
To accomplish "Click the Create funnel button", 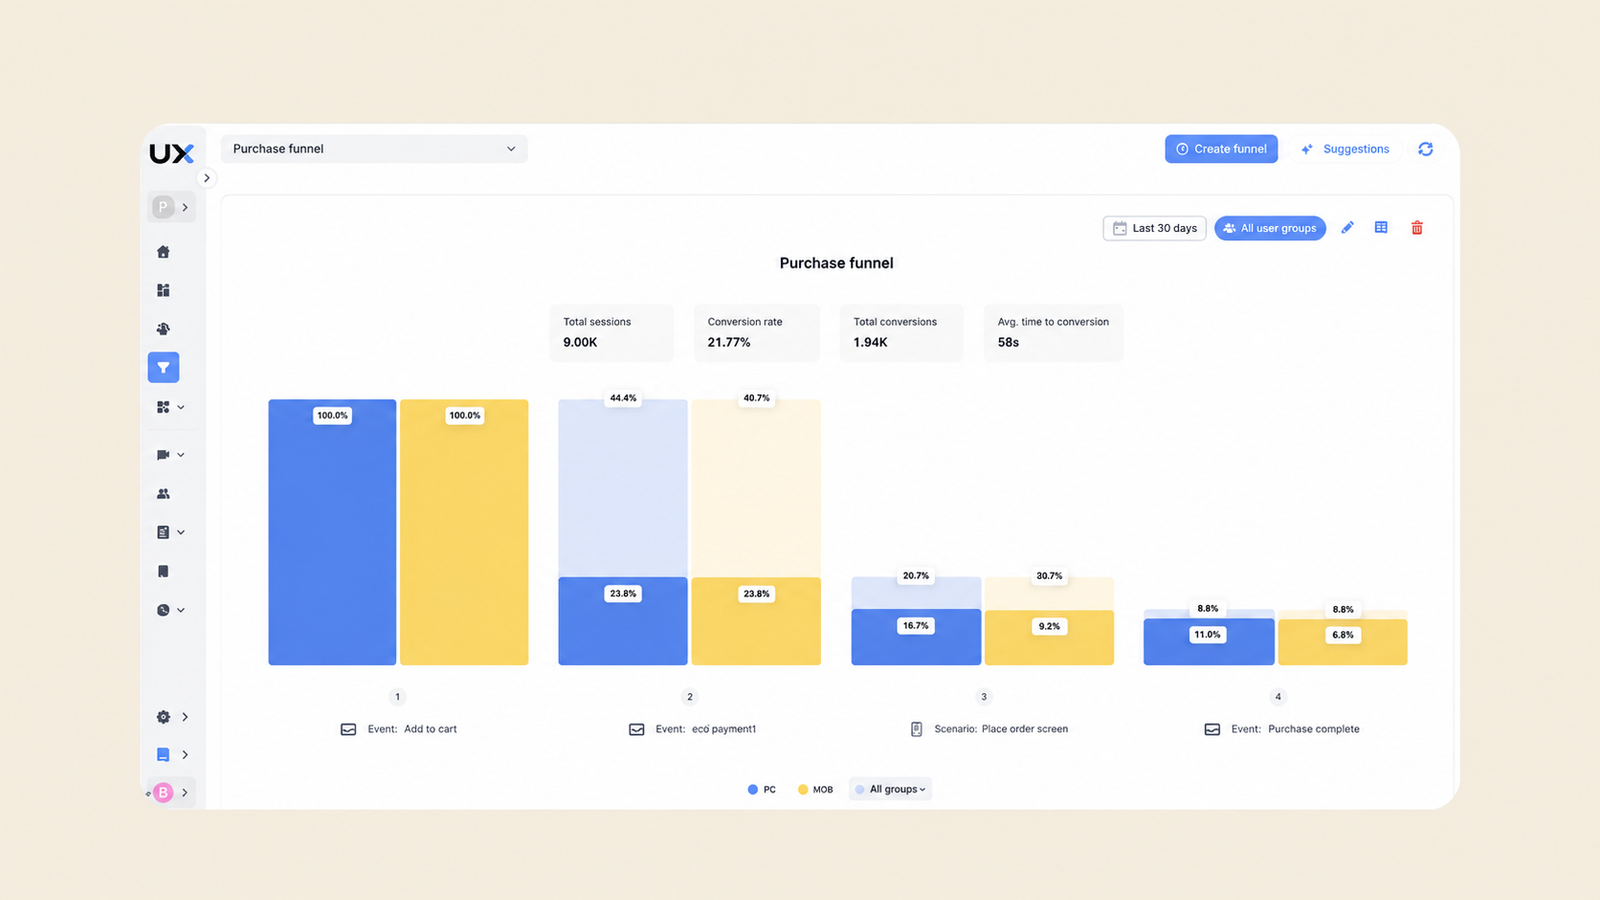I will click(x=1221, y=149).
